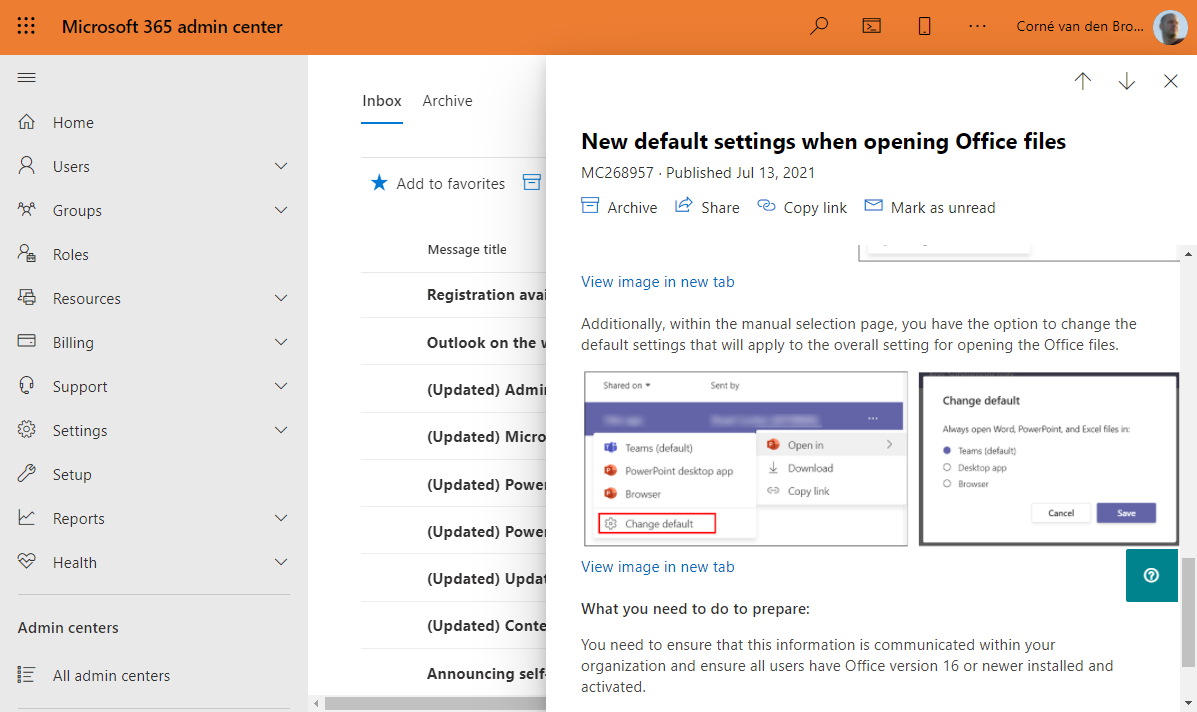
Task: Open the Announcing self- message row
Action: click(x=453, y=673)
